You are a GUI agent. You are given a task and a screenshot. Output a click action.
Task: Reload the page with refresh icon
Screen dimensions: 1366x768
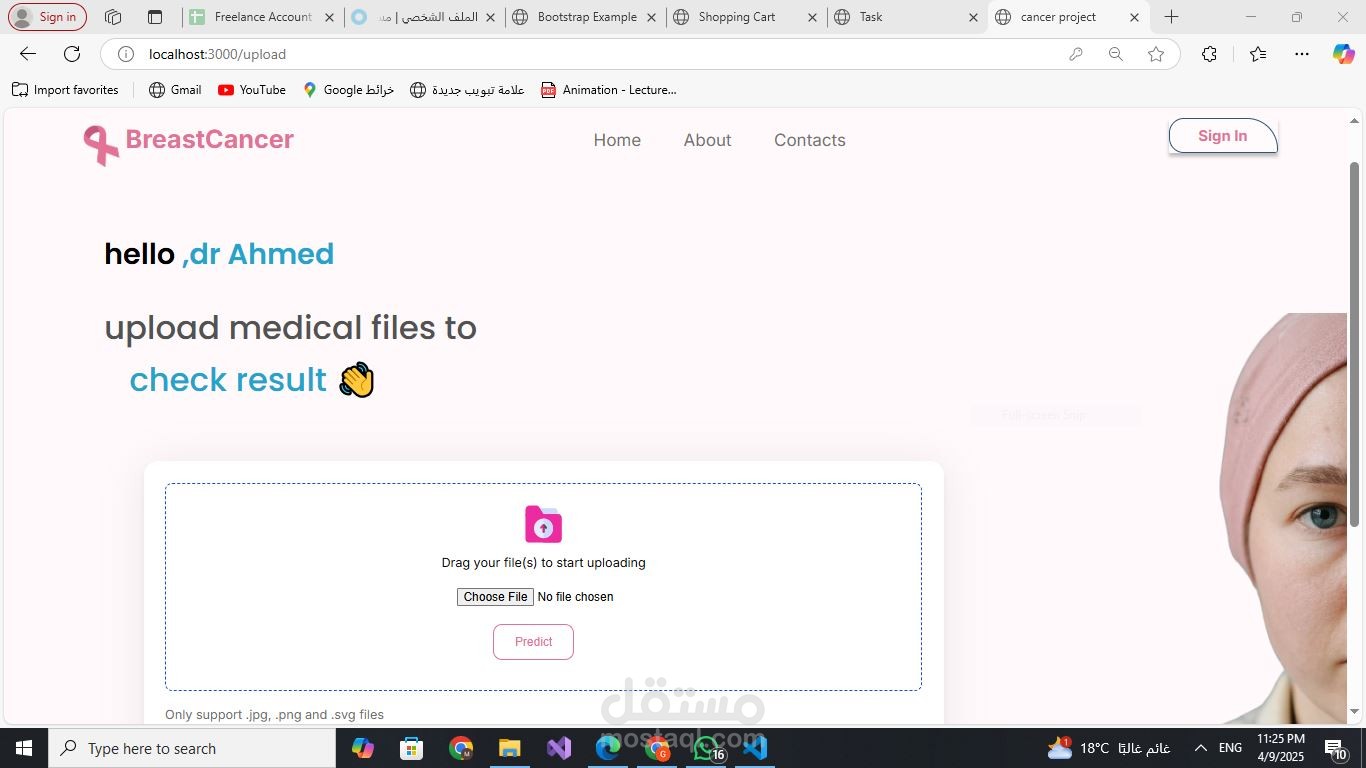[x=72, y=54]
